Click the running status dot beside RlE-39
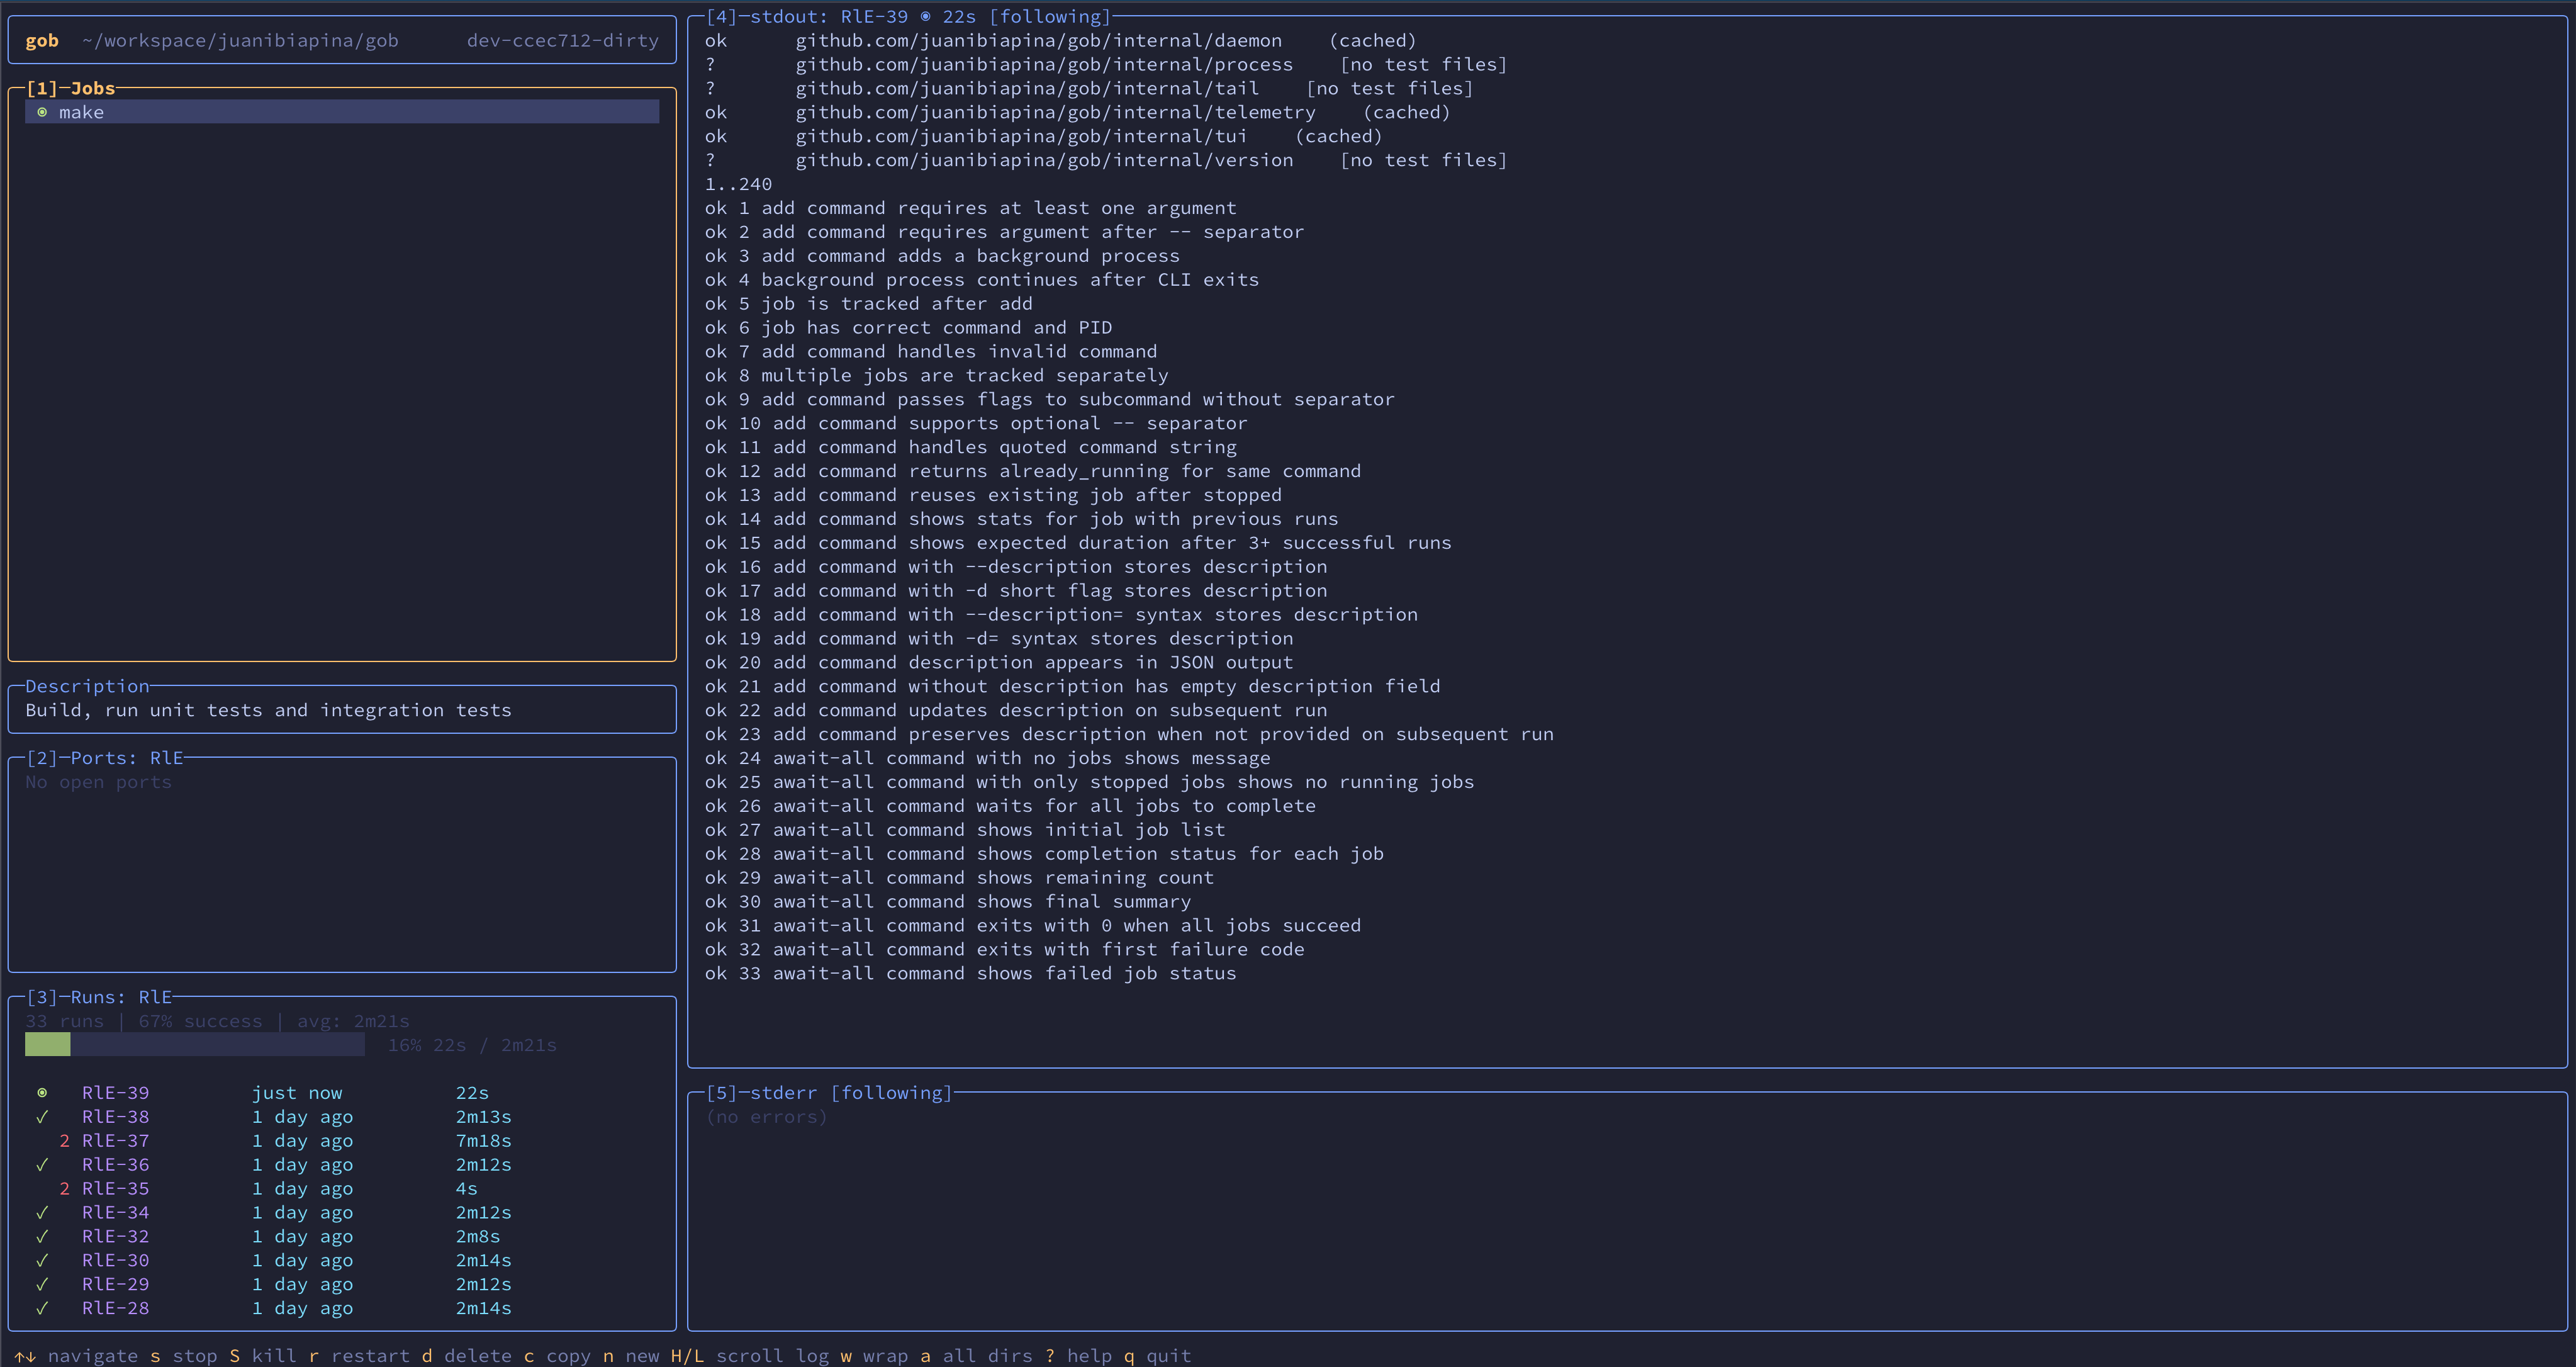2576x1367 pixels. click(x=42, y=1093)
